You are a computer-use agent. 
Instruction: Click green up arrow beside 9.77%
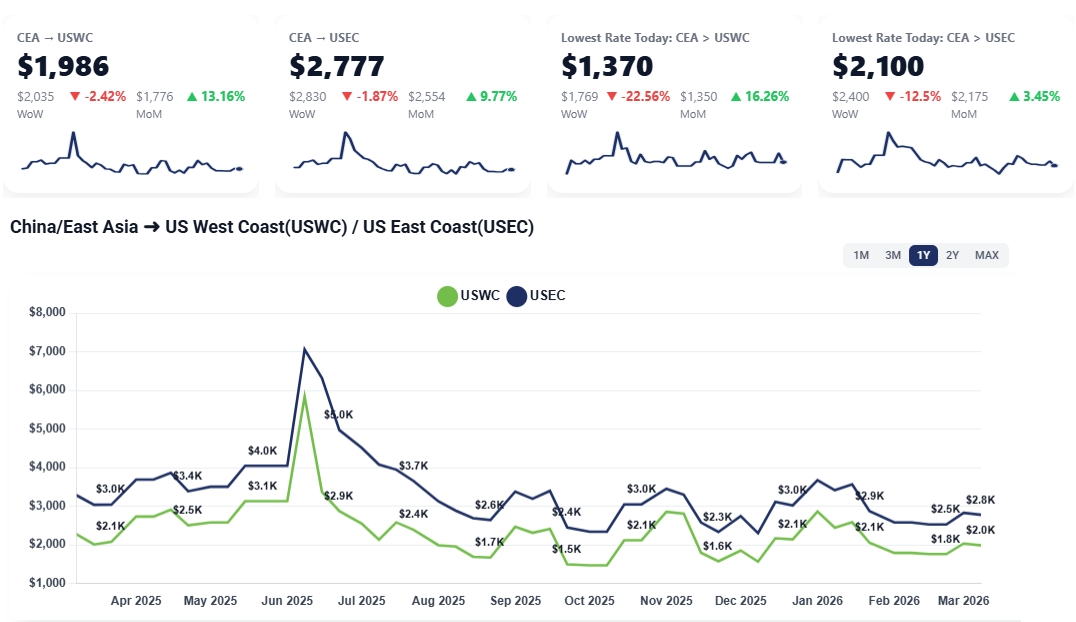(x=470, y=97)
